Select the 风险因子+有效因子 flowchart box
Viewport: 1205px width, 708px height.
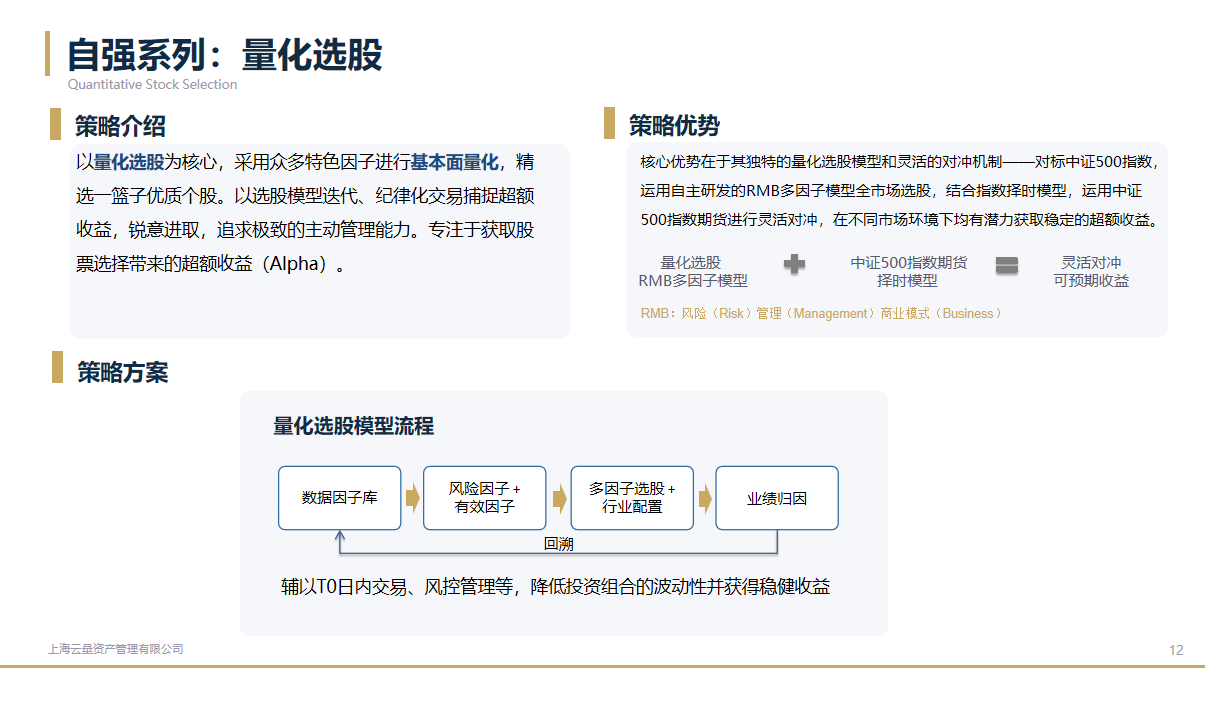(x=485, y=498)
